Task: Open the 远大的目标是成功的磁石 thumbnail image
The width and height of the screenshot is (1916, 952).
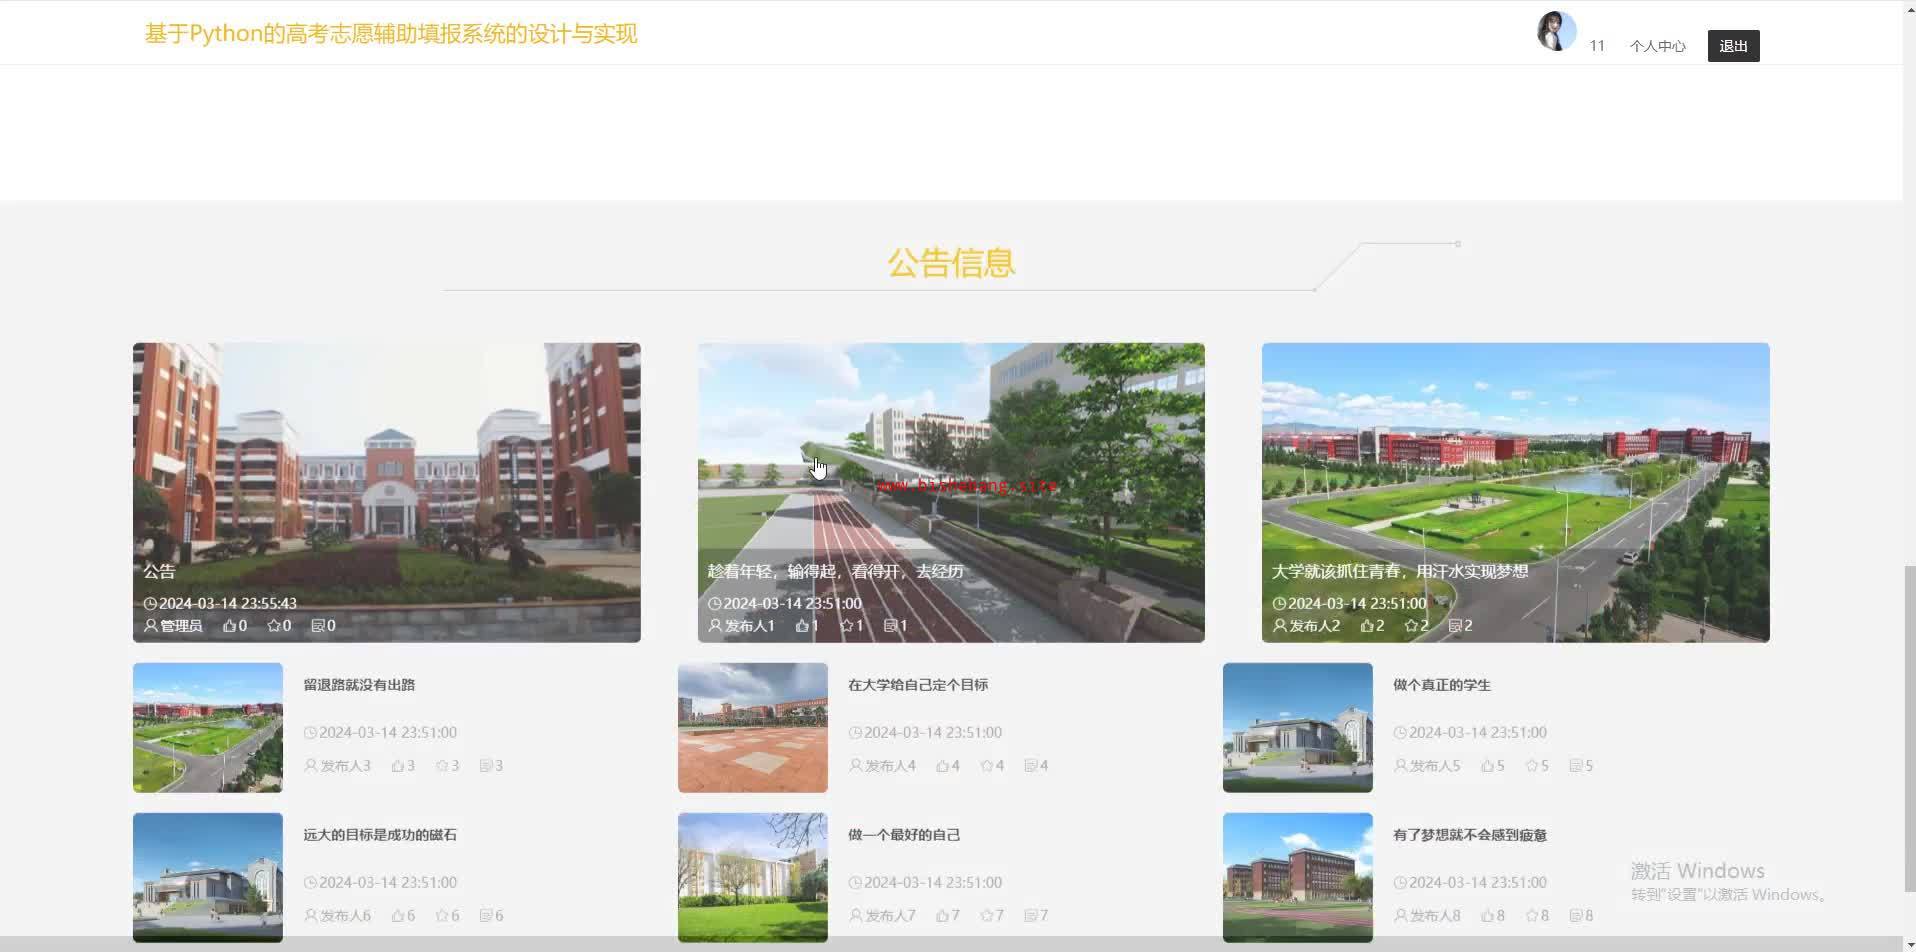Action: pos(208,877)
